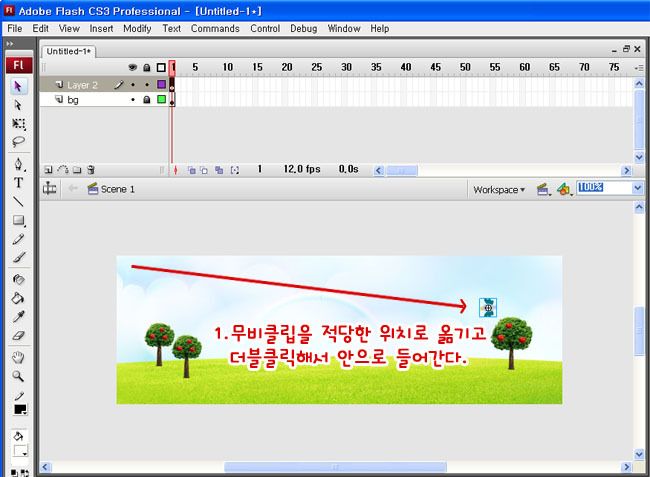The height and width of the screenshot is (477, 650).
Task: Select the Line tool
Action: (18, 202)
